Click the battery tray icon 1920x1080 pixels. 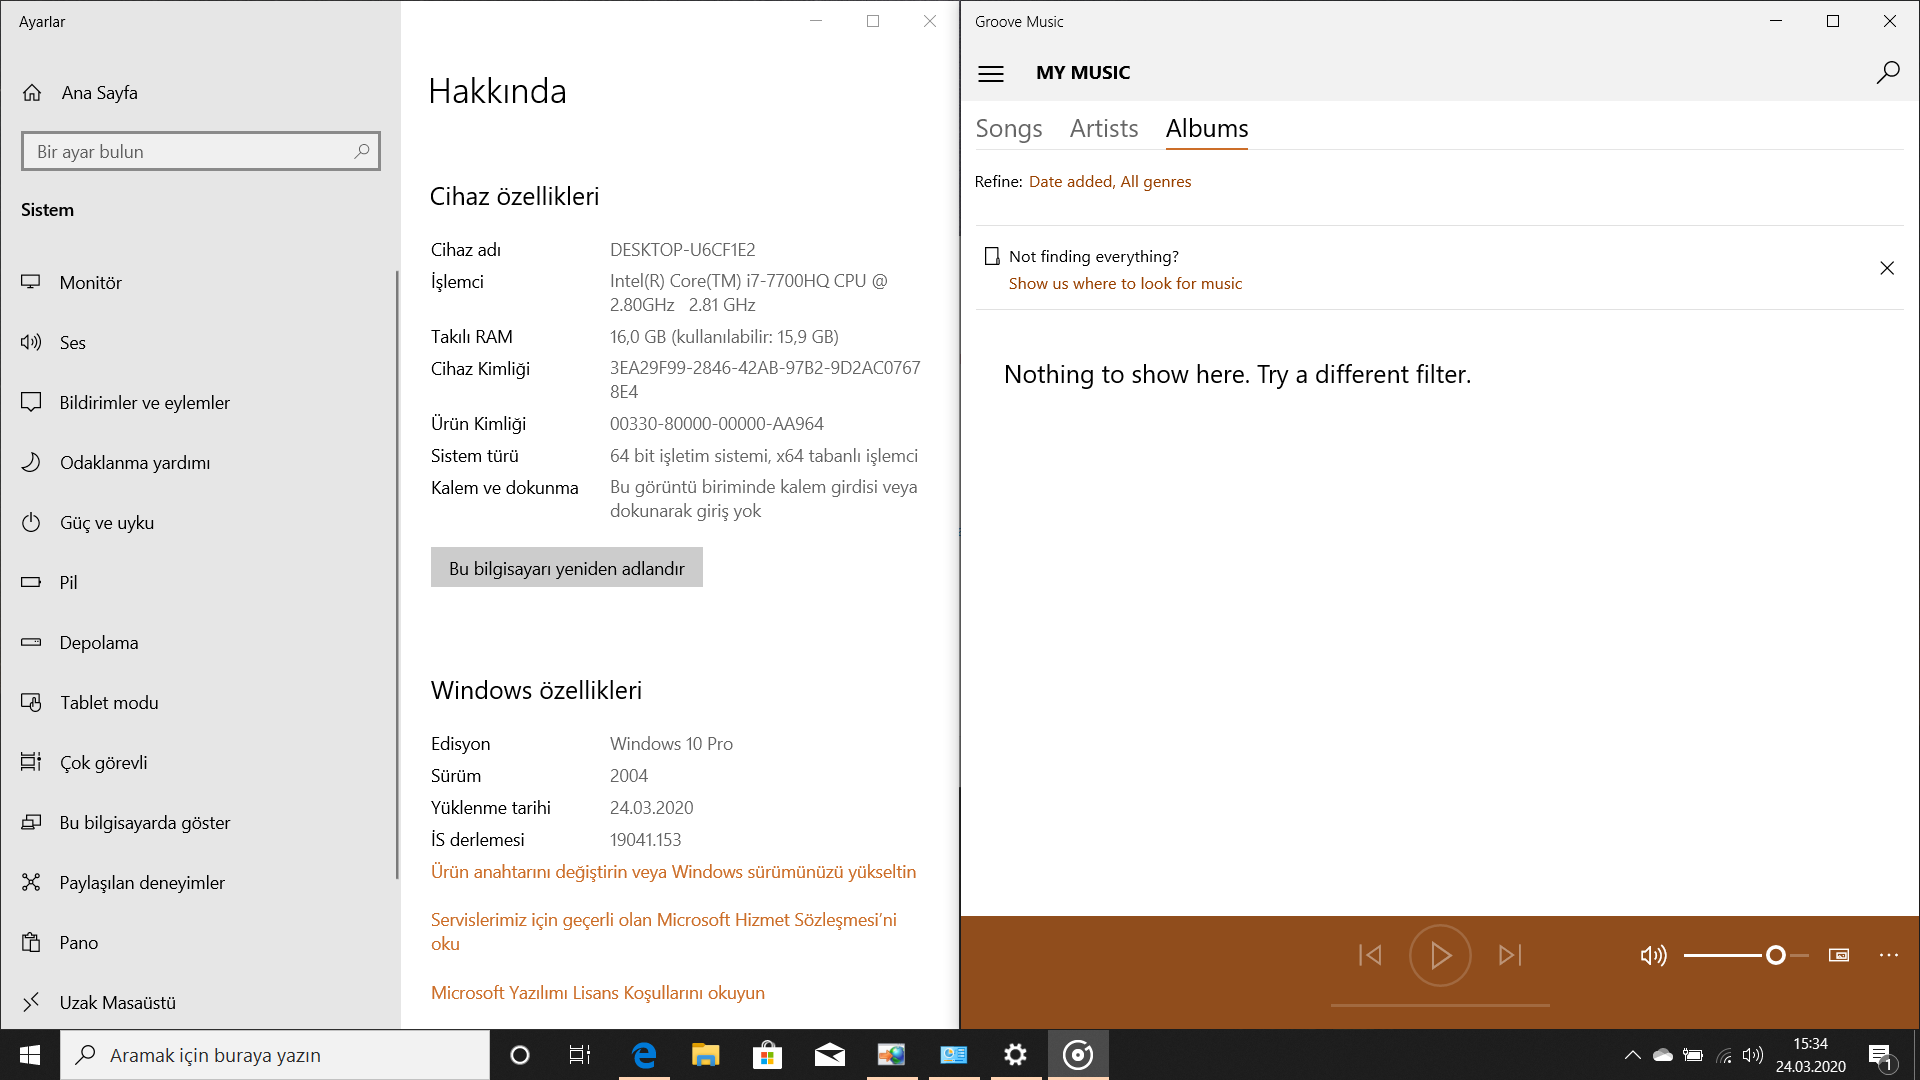click(x=1692, y=1054)
